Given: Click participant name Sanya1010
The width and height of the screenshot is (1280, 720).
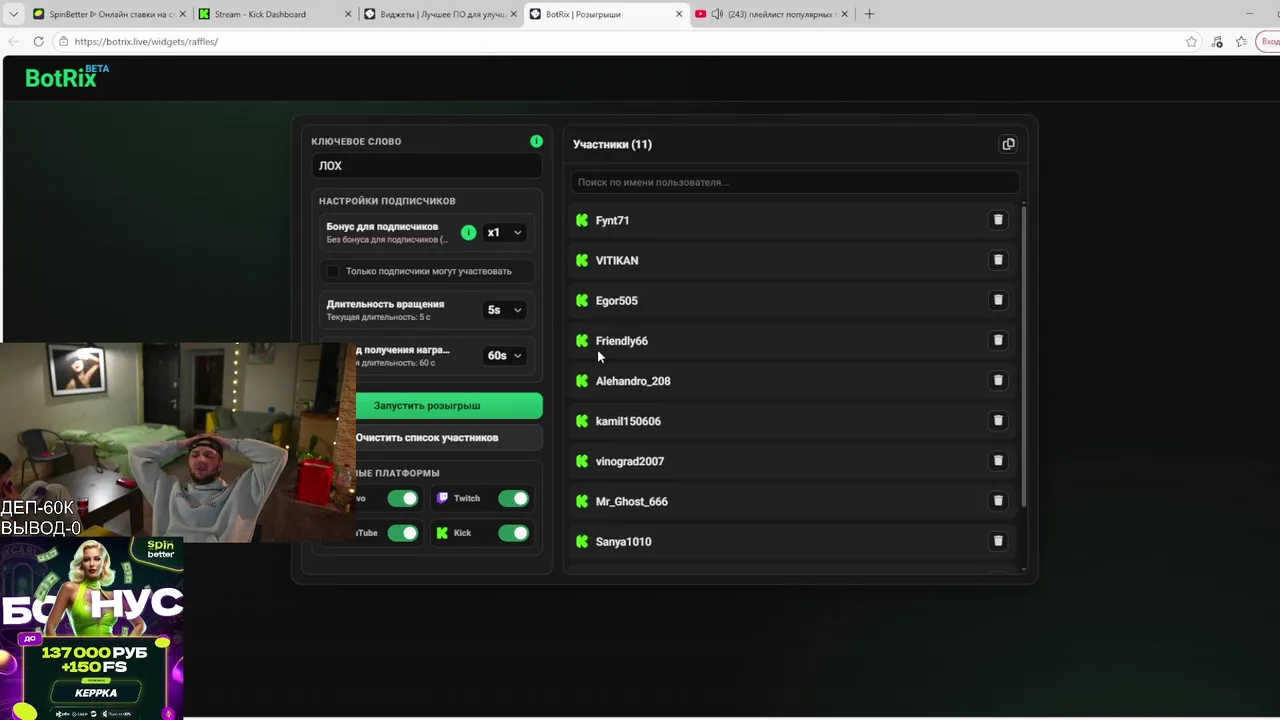Looking at the screenshot, I should (x=623, y=541).
